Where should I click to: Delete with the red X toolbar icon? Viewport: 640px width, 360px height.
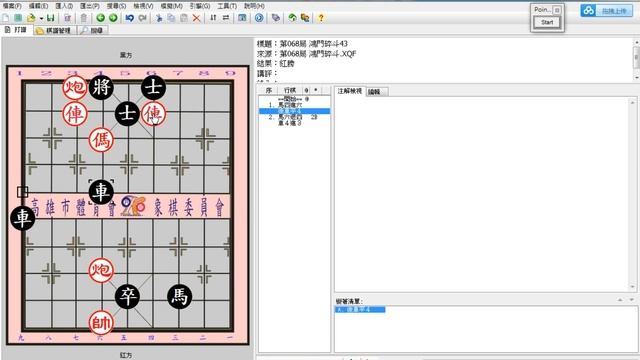(196, 18)
